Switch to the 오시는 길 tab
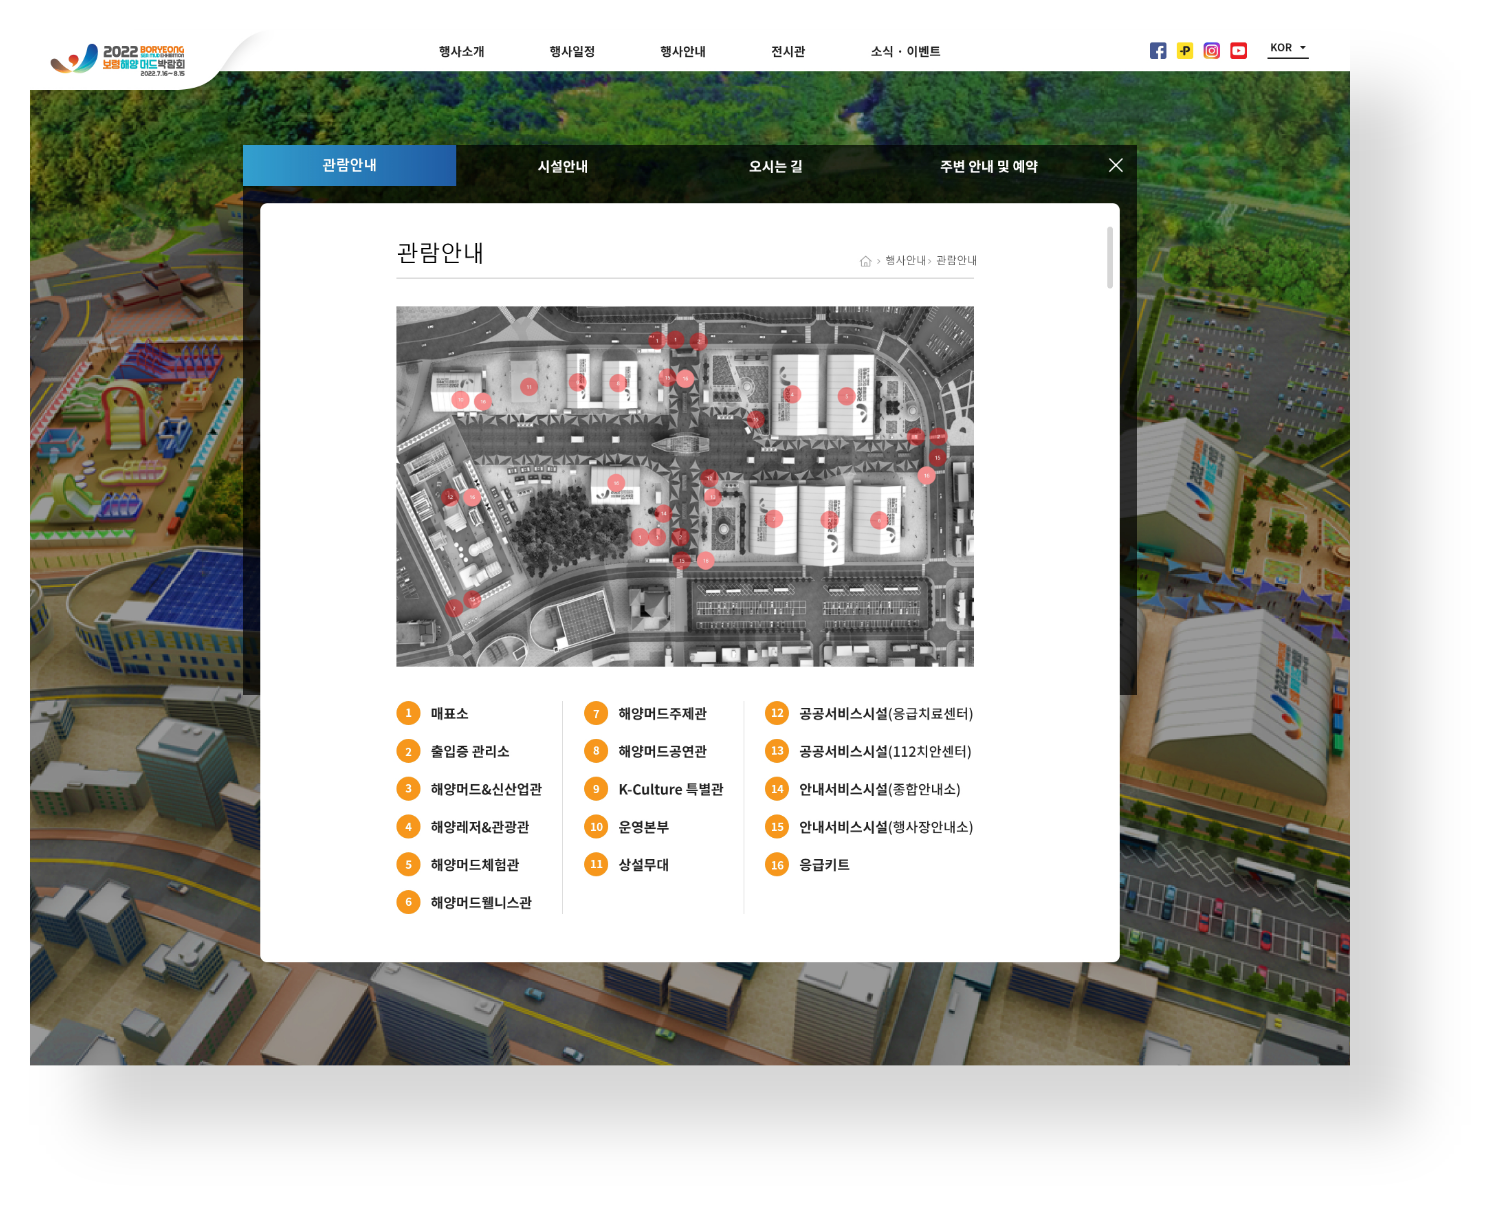The height and width of the screenshot is (1216, 1500). pyautogui.click(x=776, y=166)
